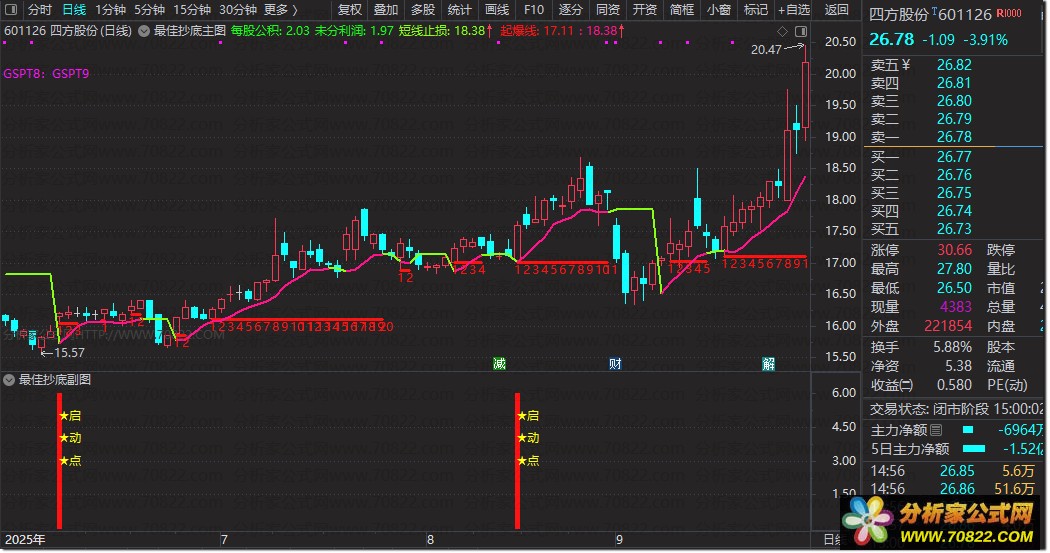1050x553 pixels.
Task: Open 统计 statistics tool
Action: (459, 9)
